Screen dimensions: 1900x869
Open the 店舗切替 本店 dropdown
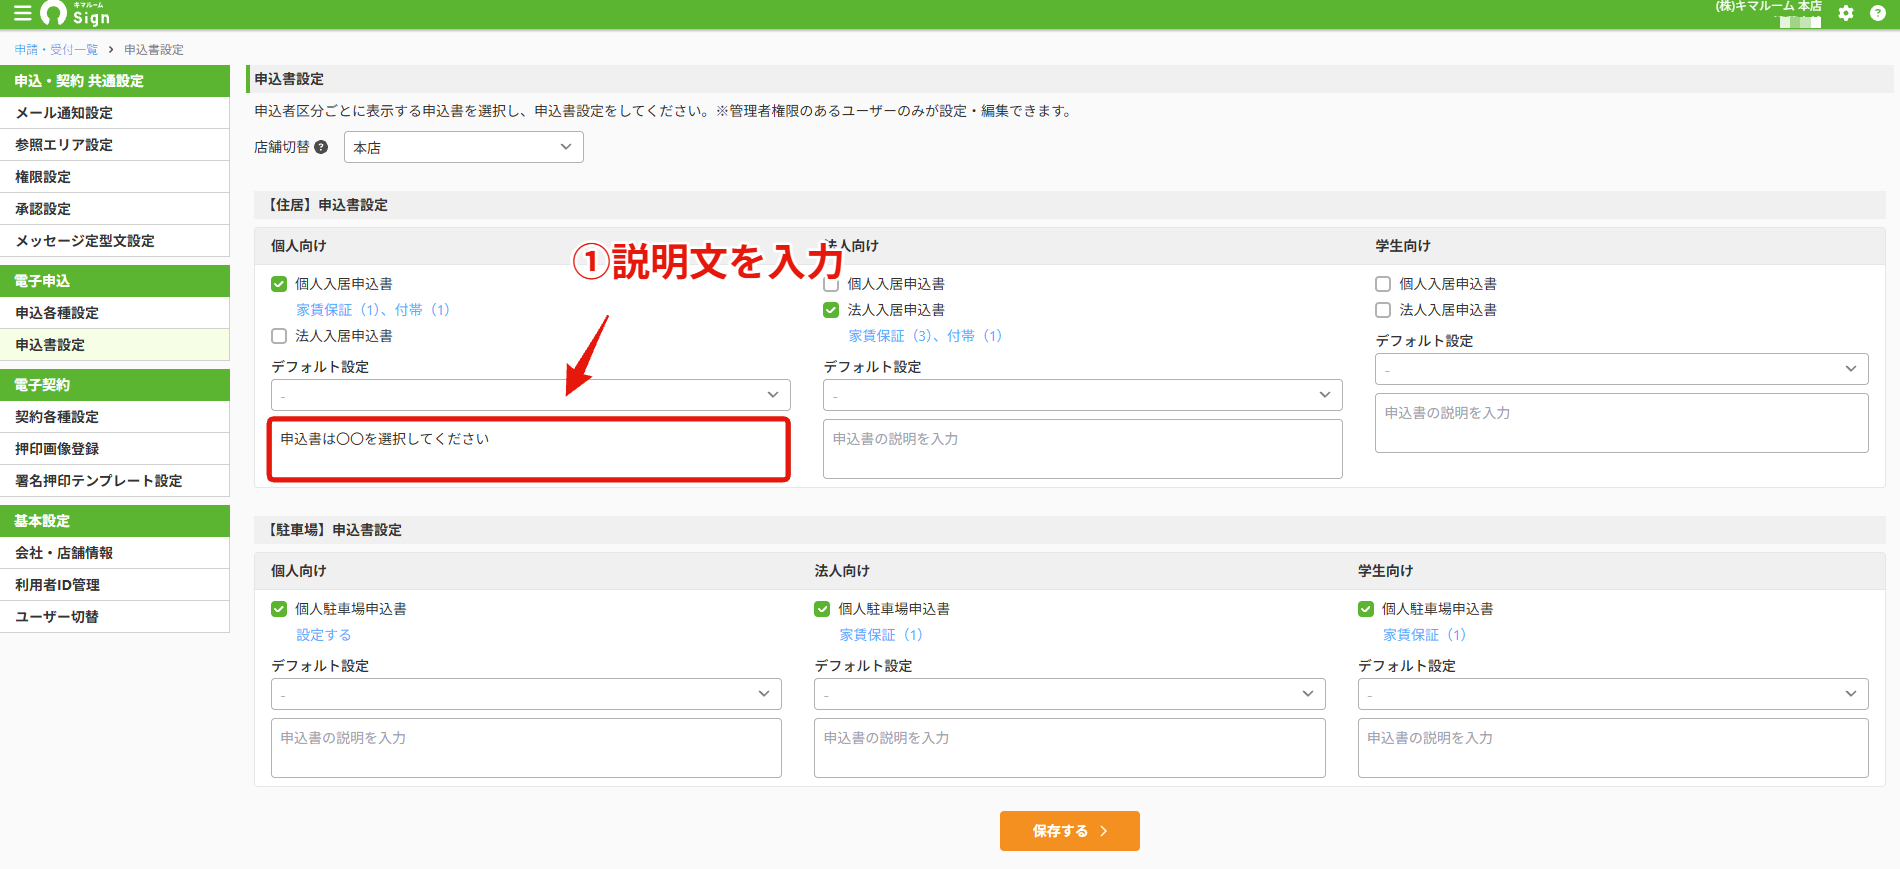coord(464,147)
